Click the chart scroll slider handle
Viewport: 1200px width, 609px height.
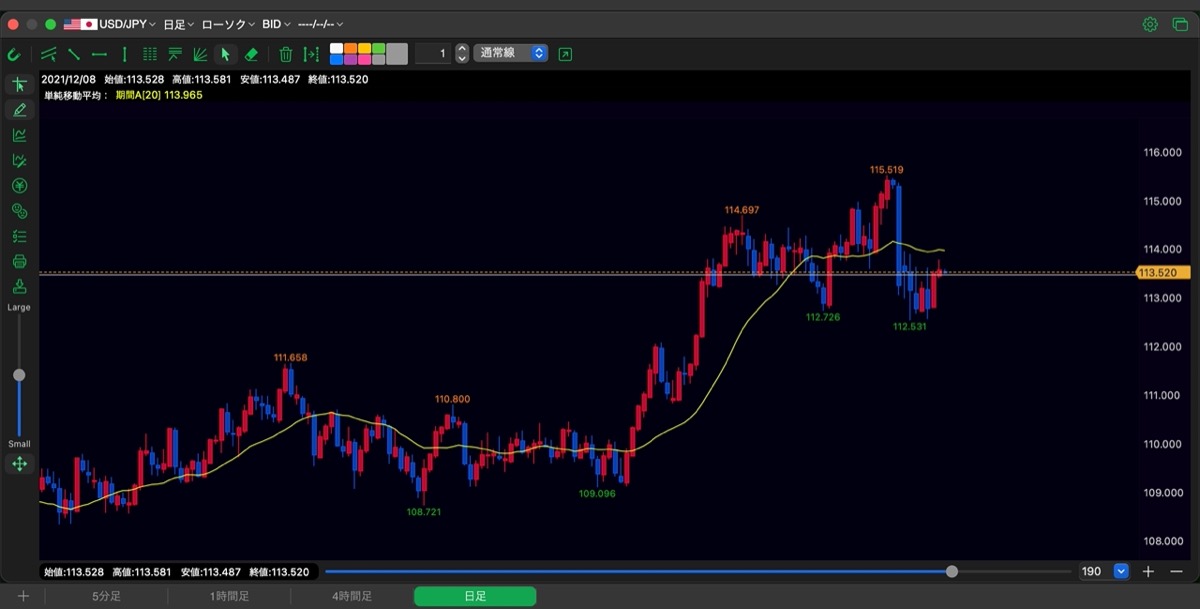pyautogui.click(x=952, y=572)
